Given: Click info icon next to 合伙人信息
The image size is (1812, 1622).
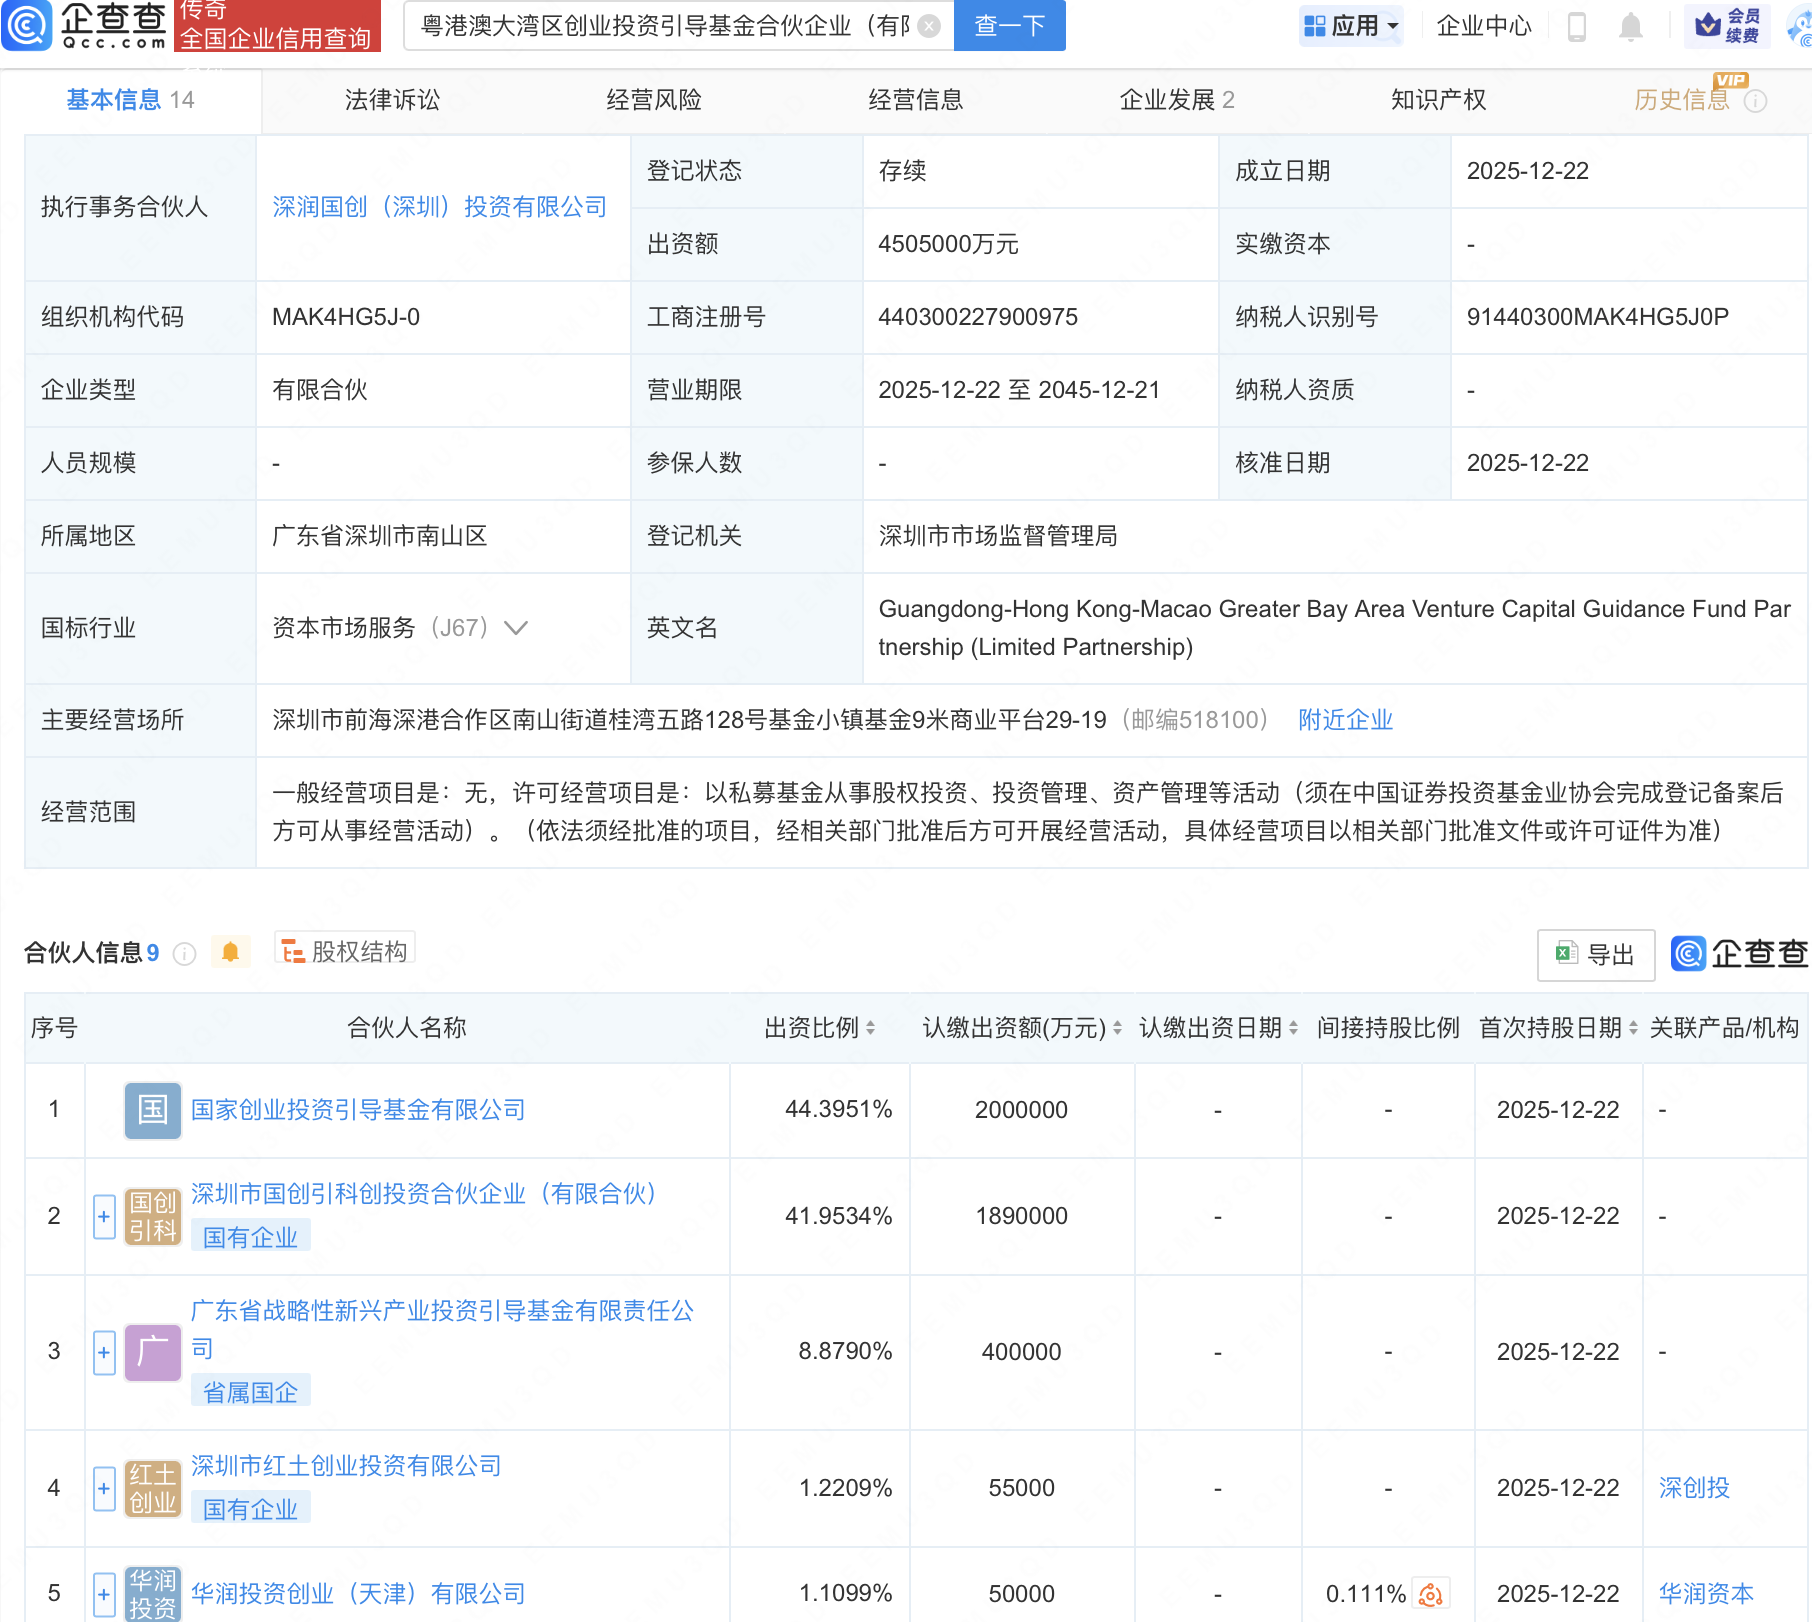Looking at the screenshot, I should pos(184,954).
